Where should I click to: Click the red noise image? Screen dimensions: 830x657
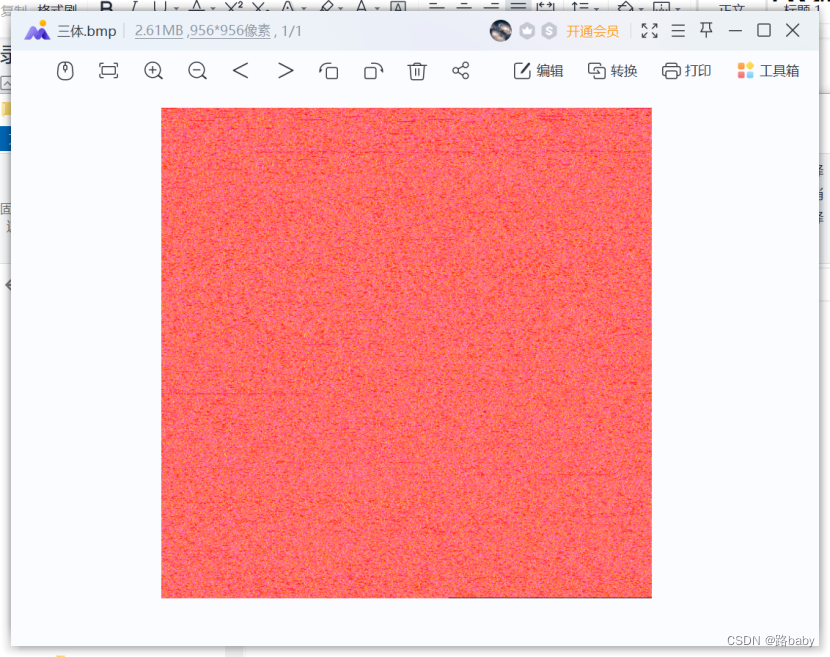click(x=407, y=353)
